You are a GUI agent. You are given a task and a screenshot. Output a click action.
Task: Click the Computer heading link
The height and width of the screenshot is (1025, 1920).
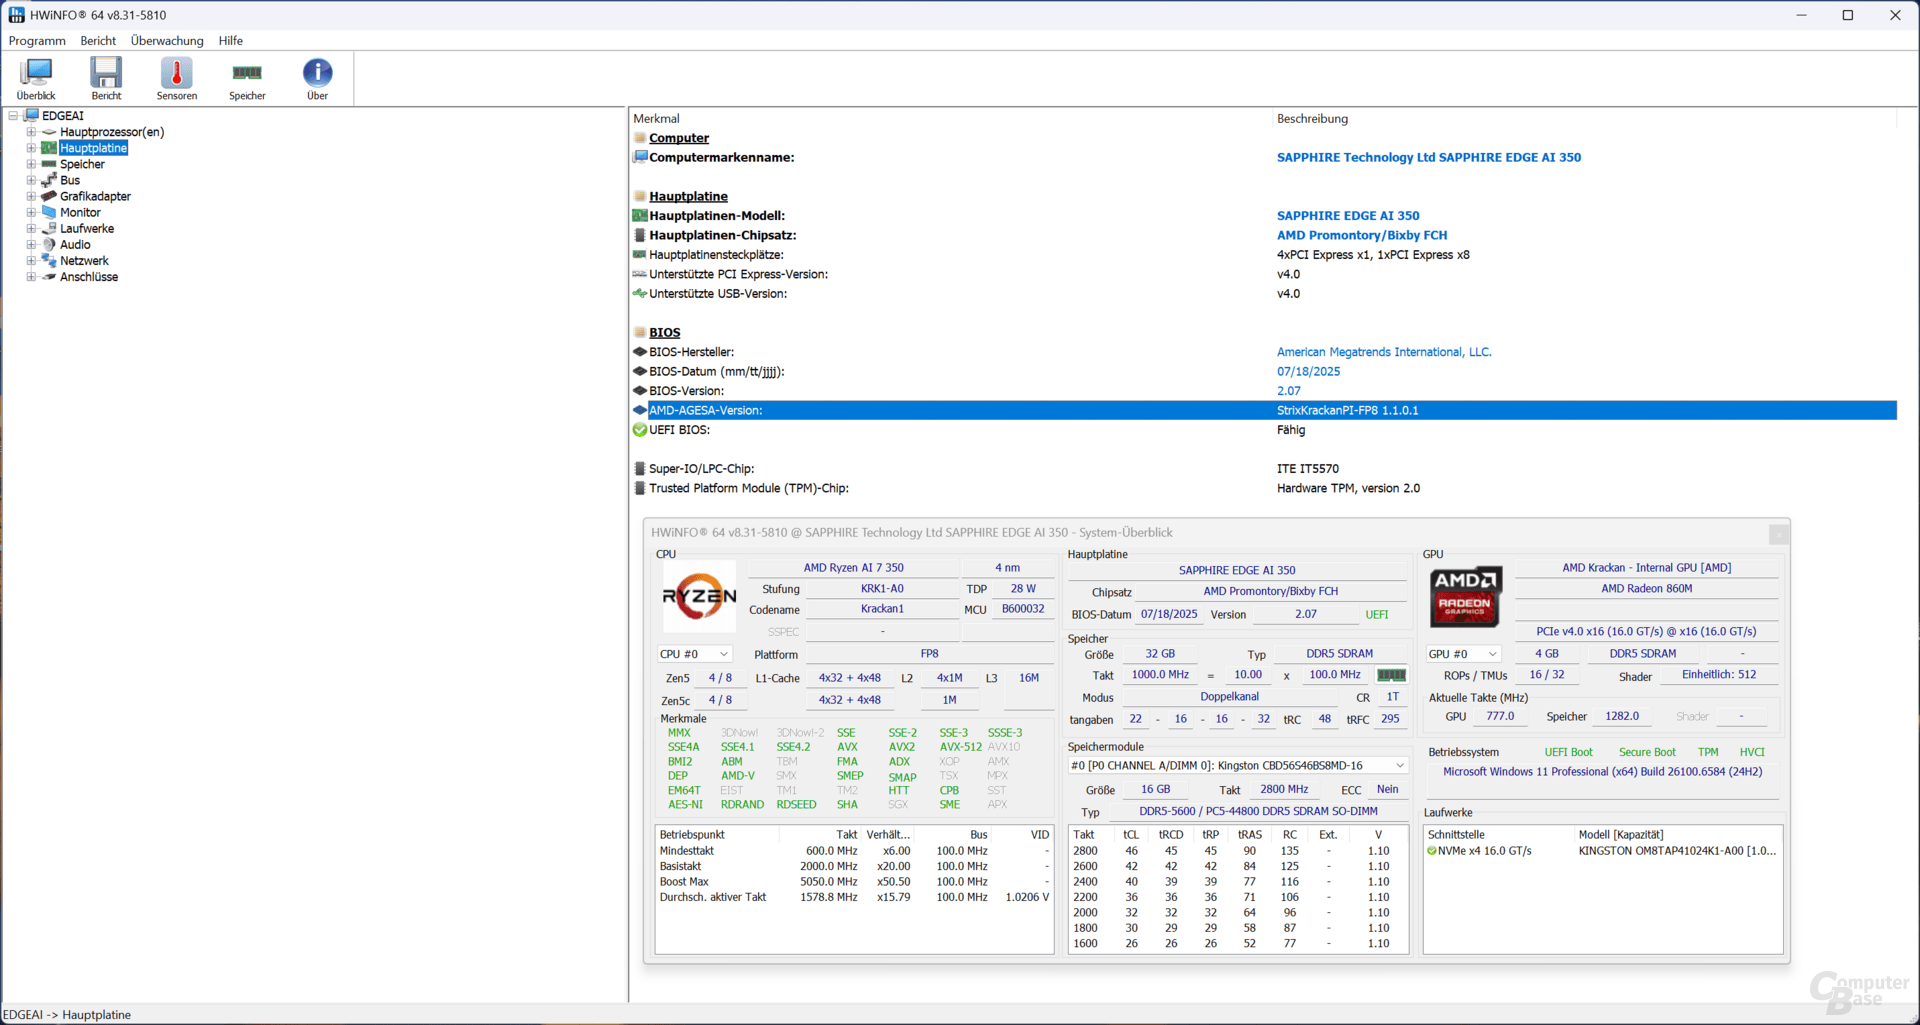tap(680, 137)
